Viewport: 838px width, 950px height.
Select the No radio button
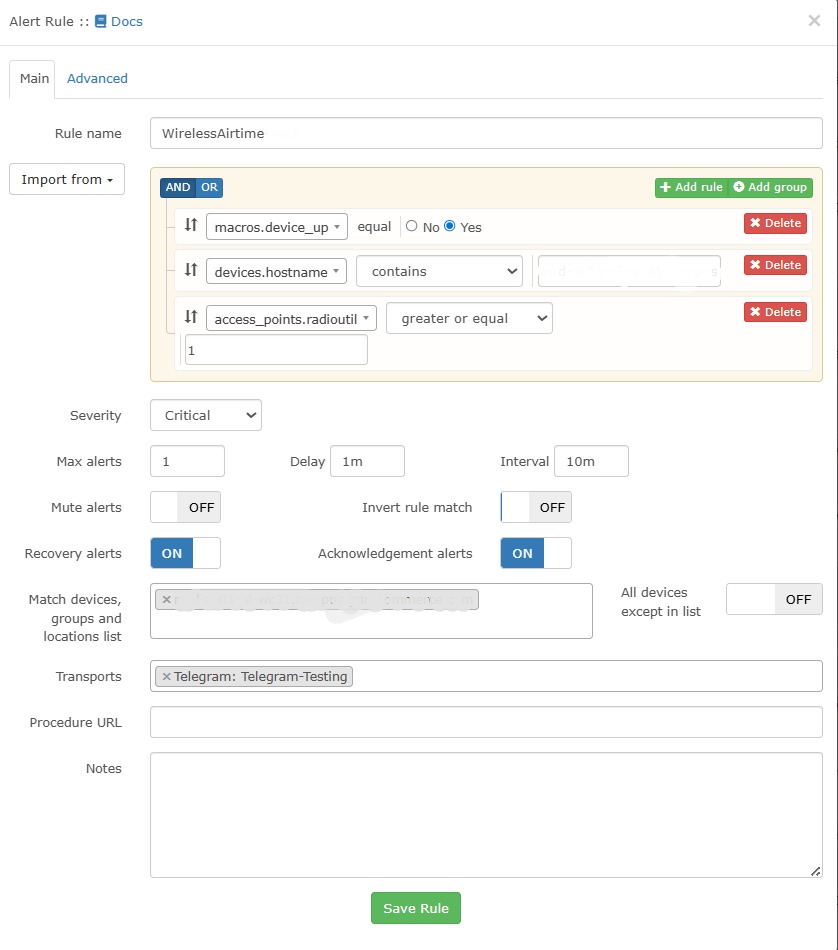pos(411,226)
